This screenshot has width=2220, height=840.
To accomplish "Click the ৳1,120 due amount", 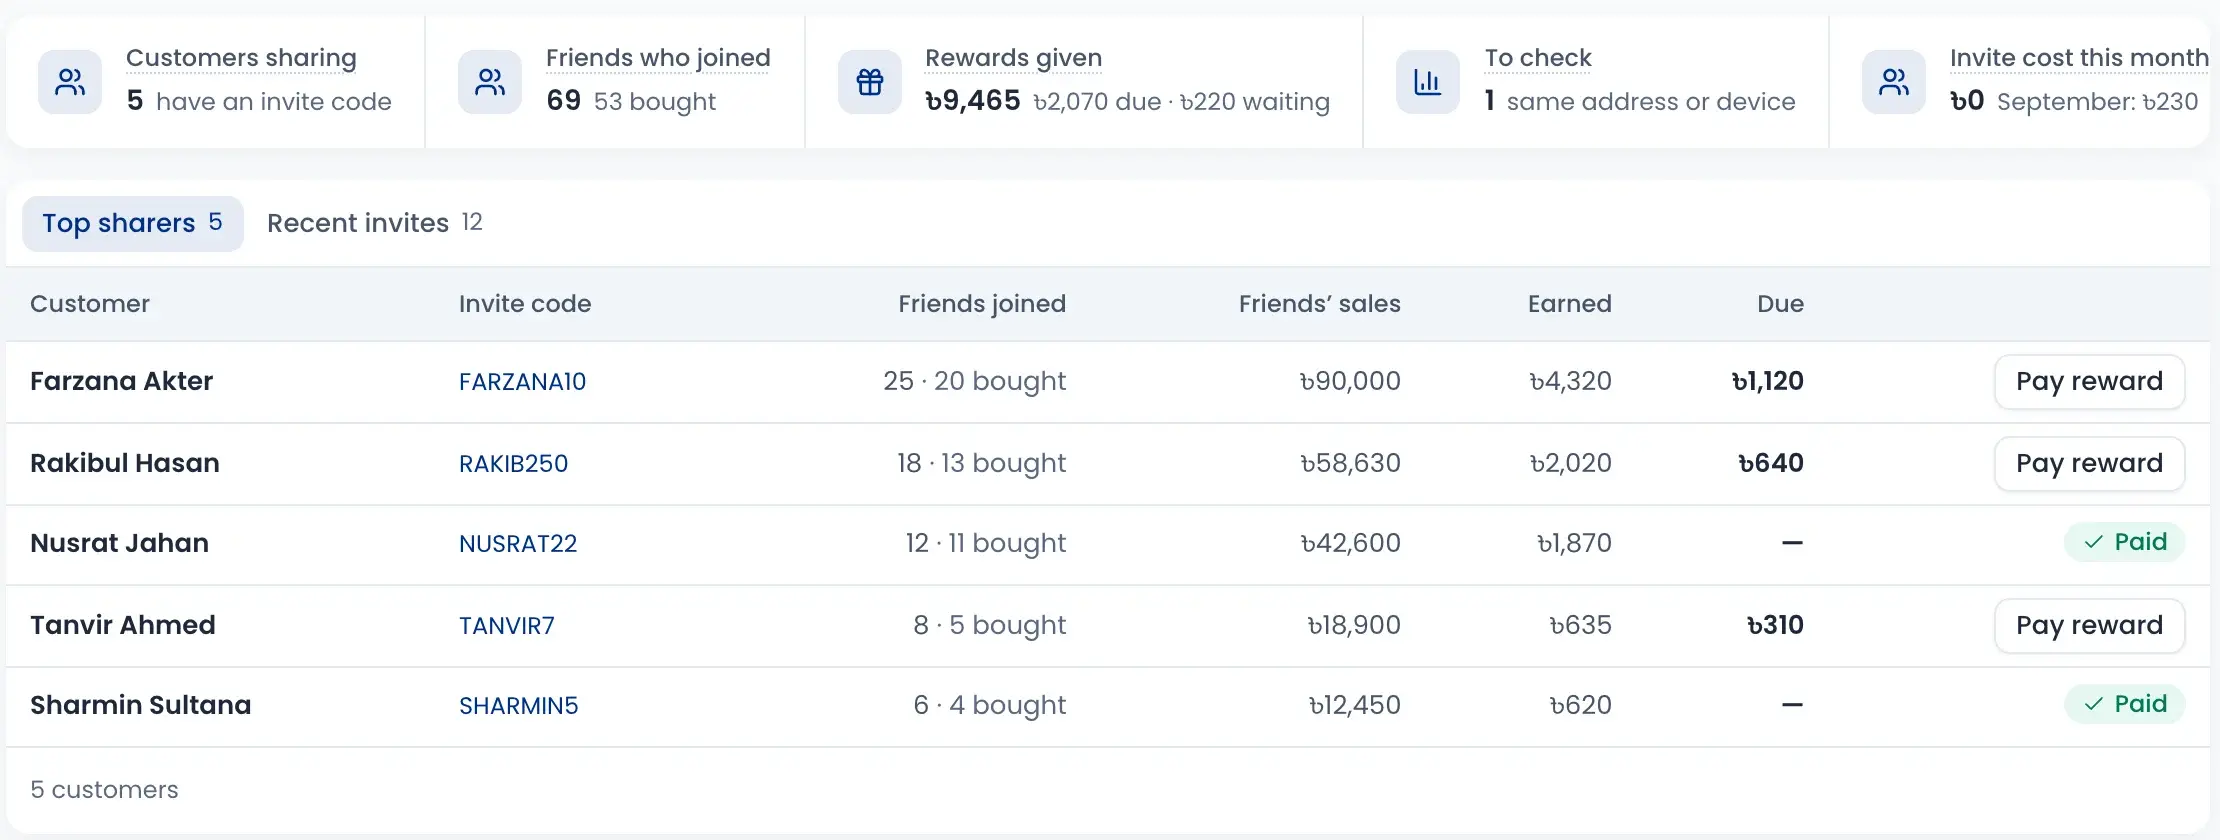I will pos(1768,381).
